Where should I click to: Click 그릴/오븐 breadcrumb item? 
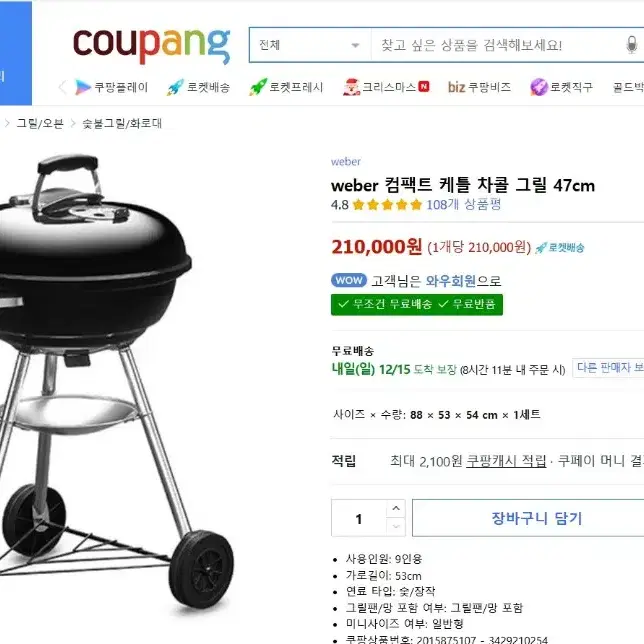coord(40,123)
